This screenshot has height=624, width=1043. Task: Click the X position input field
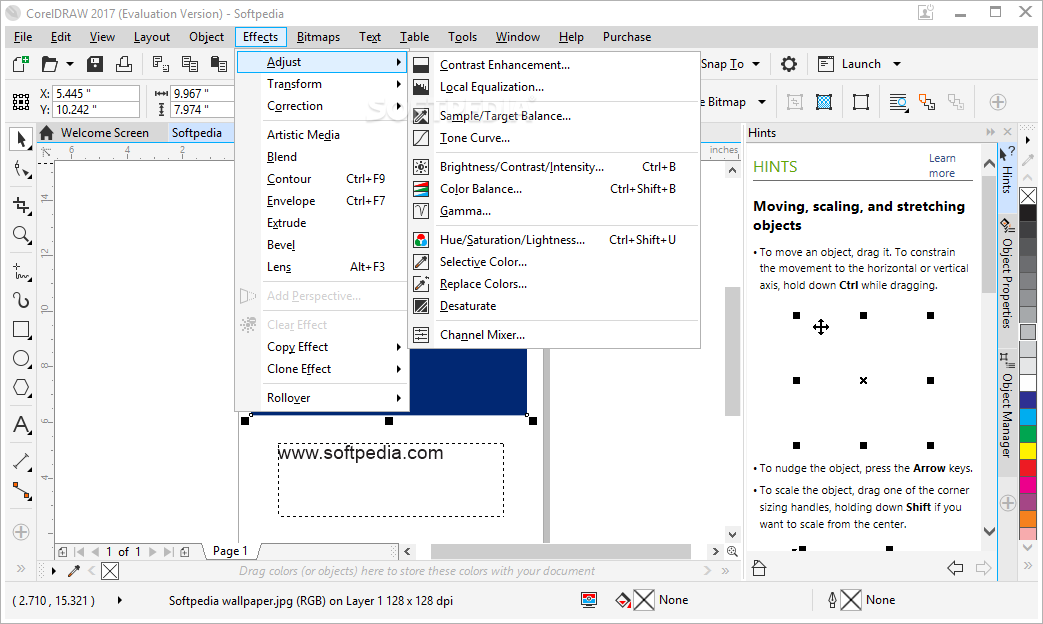[96, 94]
